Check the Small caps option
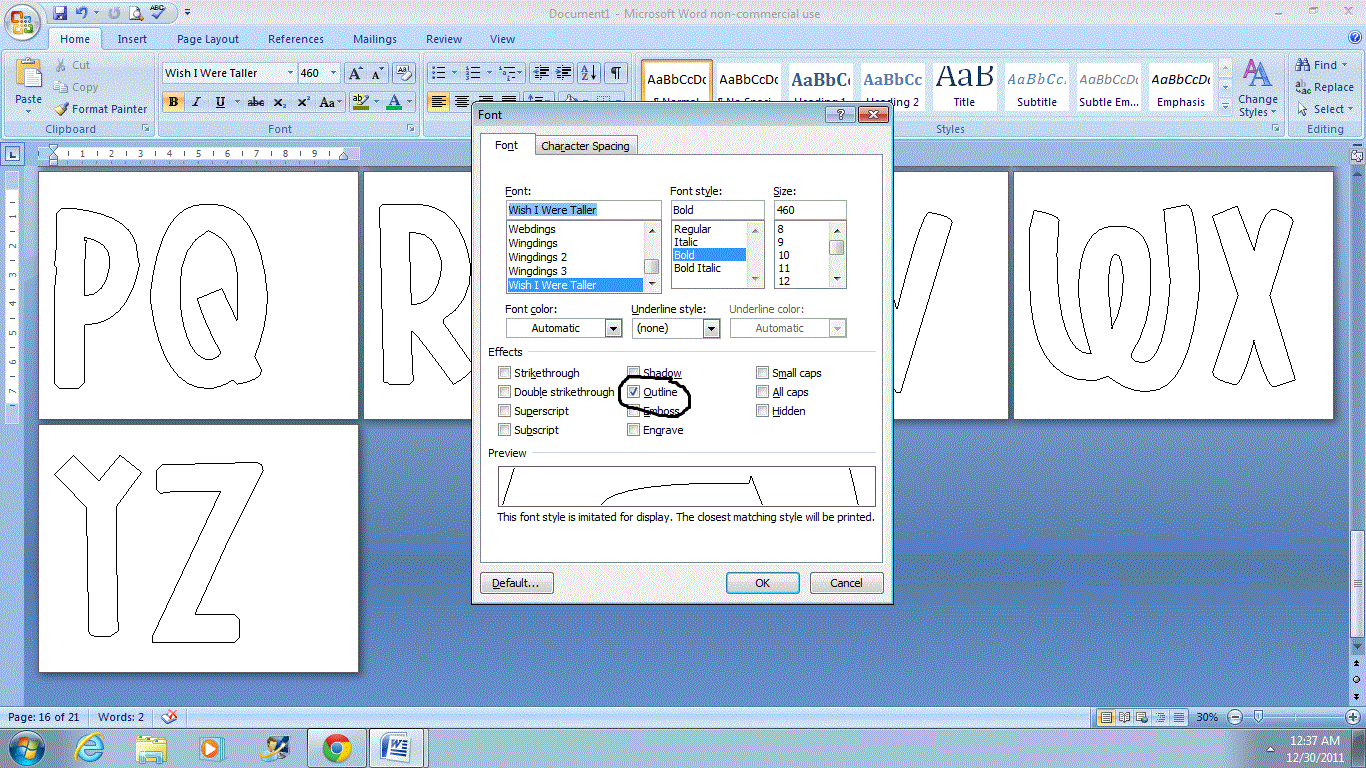The width and height of the screenshot is (1366, 768). tap(762, 373)
